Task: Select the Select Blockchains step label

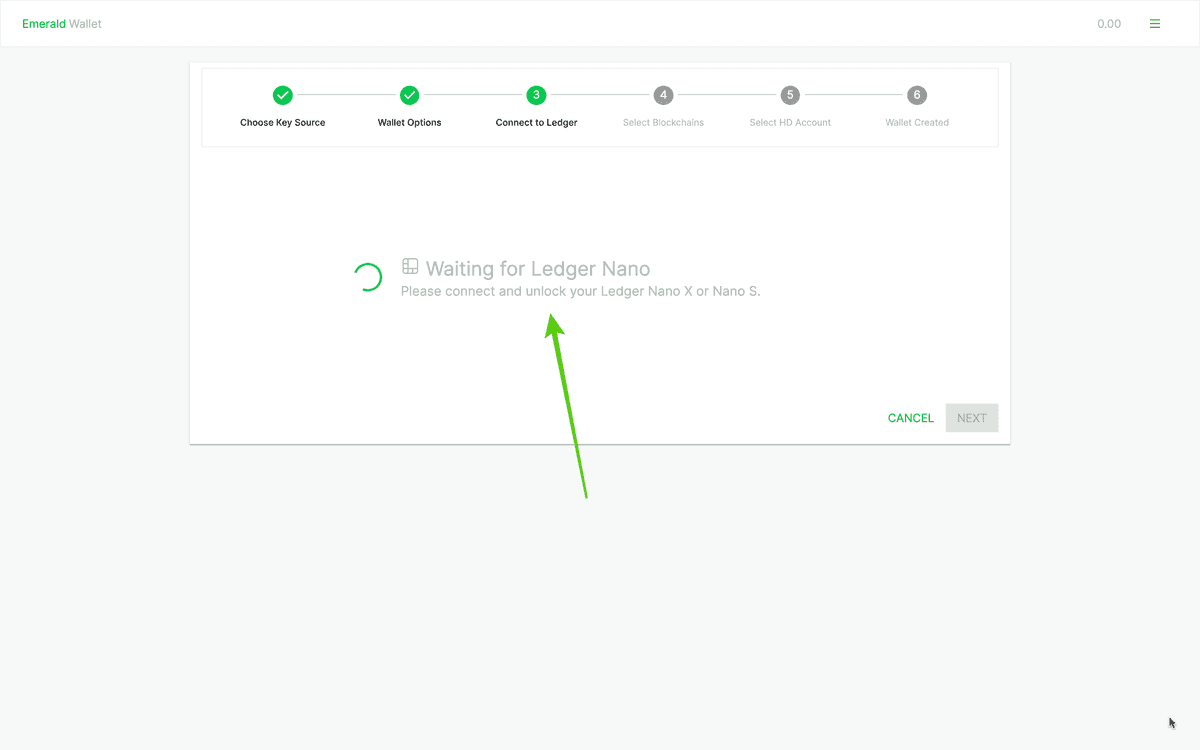Action: pyautogui.click(x=663, y=122)
